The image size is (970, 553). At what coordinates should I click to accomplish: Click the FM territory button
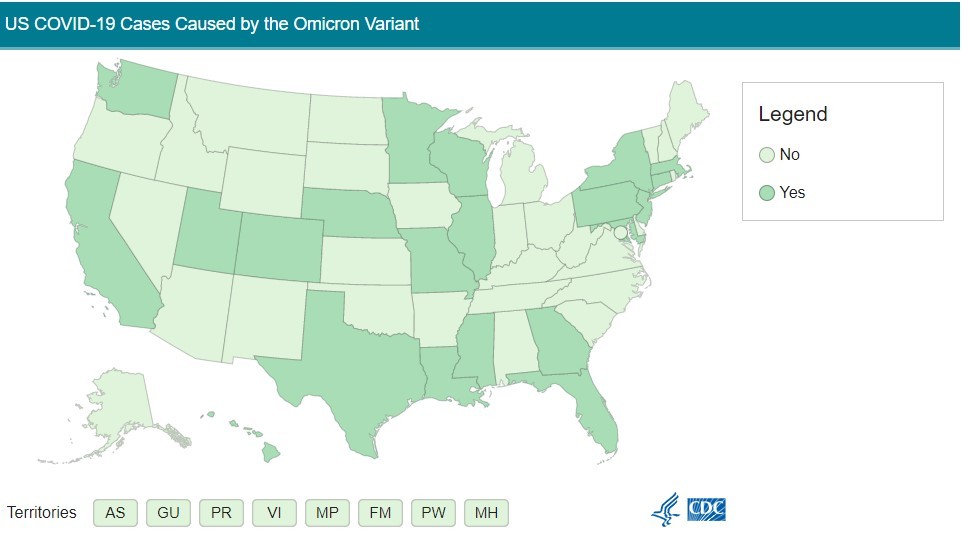click(x=380, y=513)
